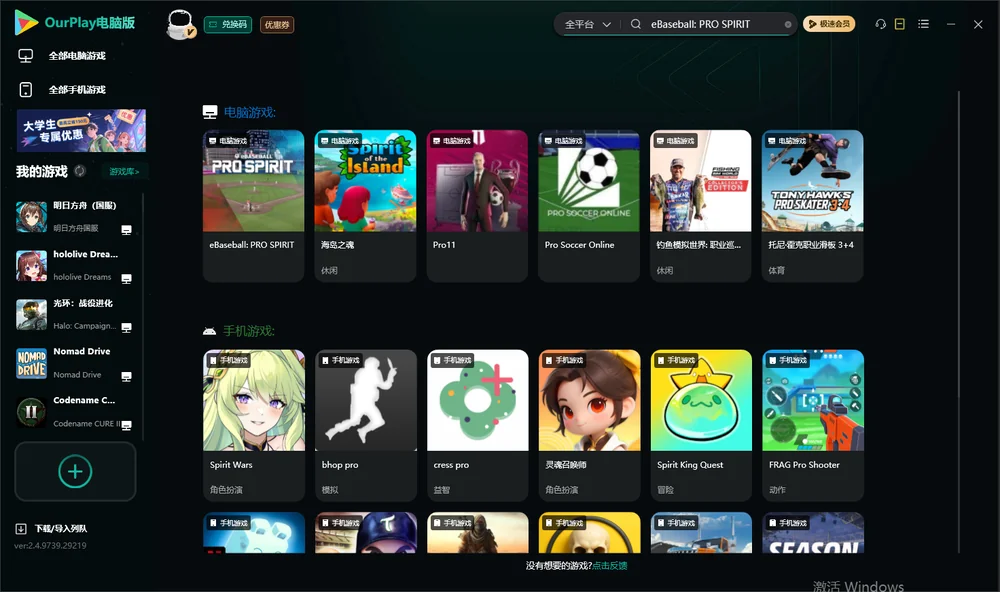Open the Tony Hawk's Pro Skater 3+4 card
This screenshot has height=592, width=1000.
click(812, 205)
